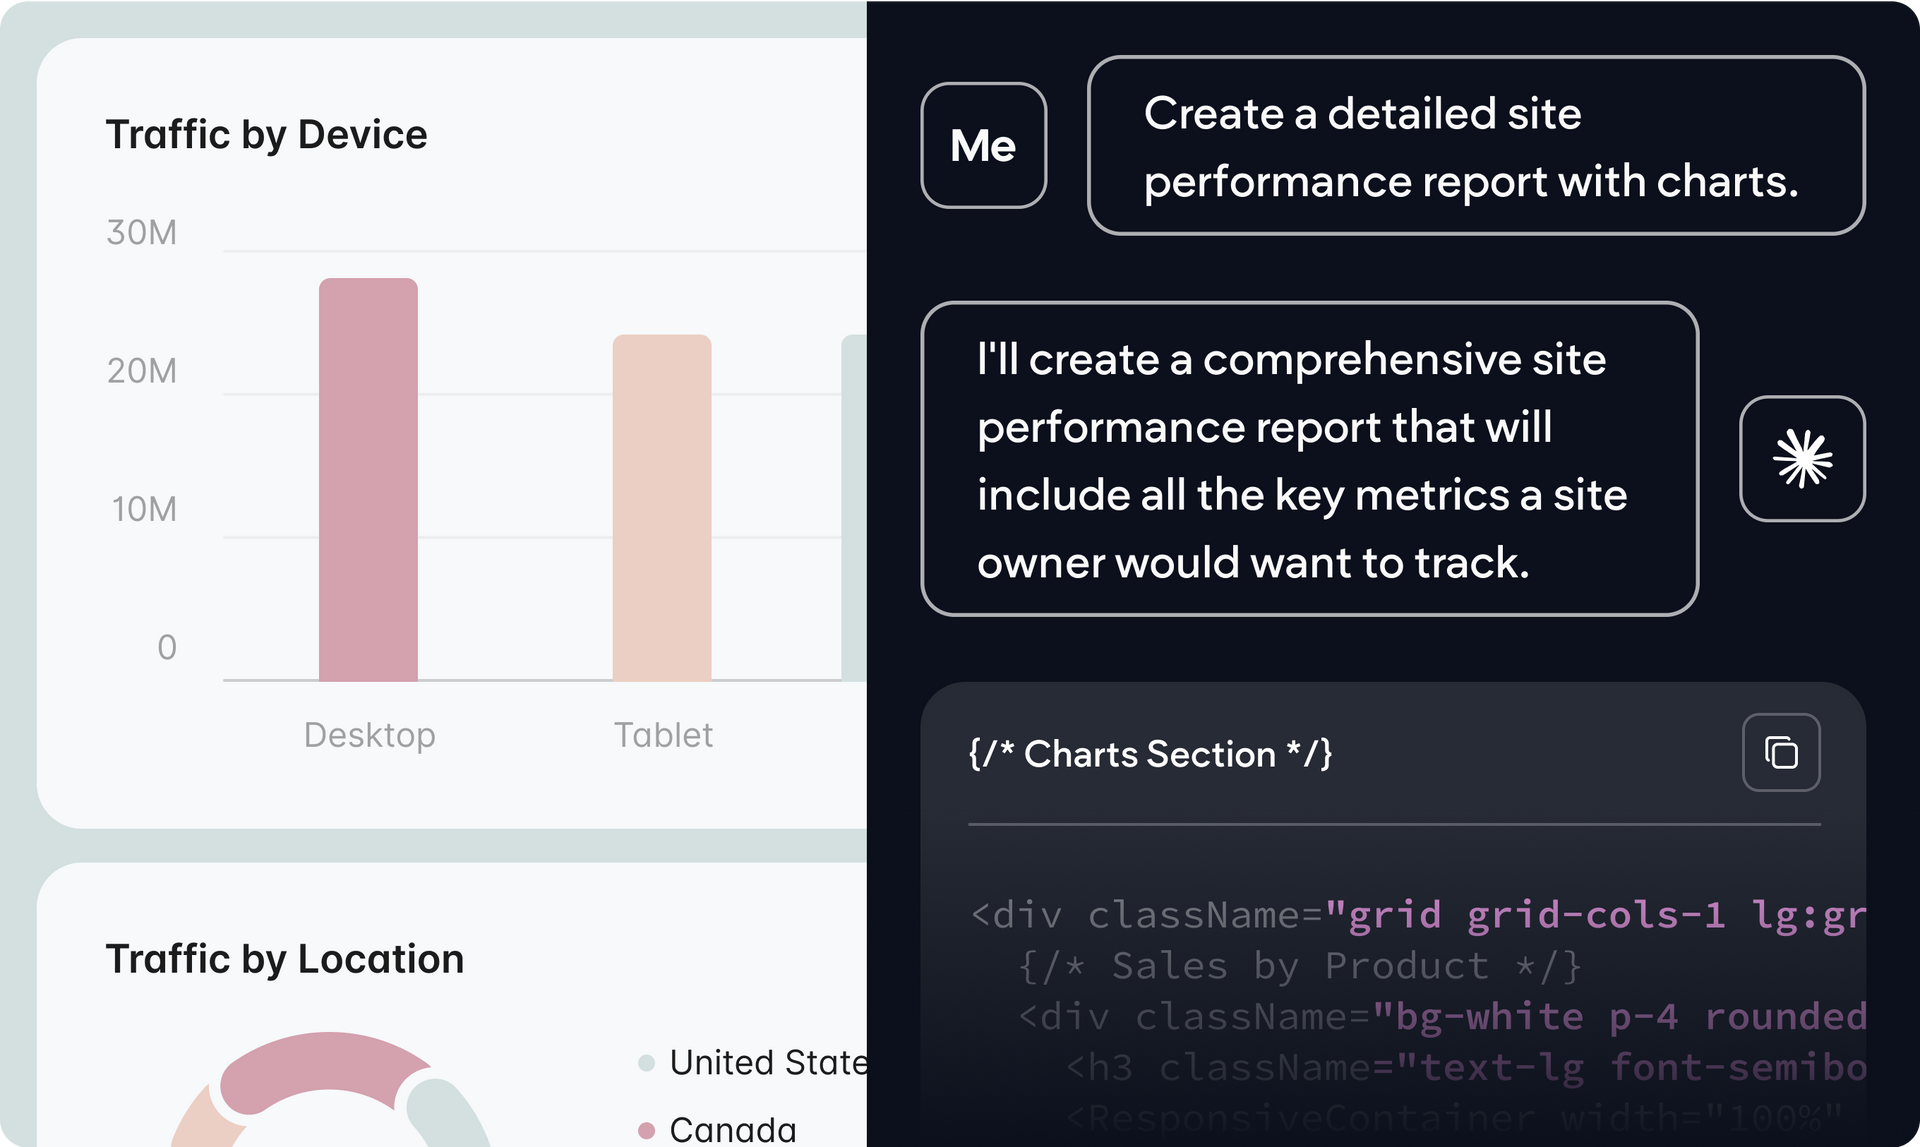The image size is (1920, 1147).
Task: Open the user prompt message bubble
Action: 1476,146
